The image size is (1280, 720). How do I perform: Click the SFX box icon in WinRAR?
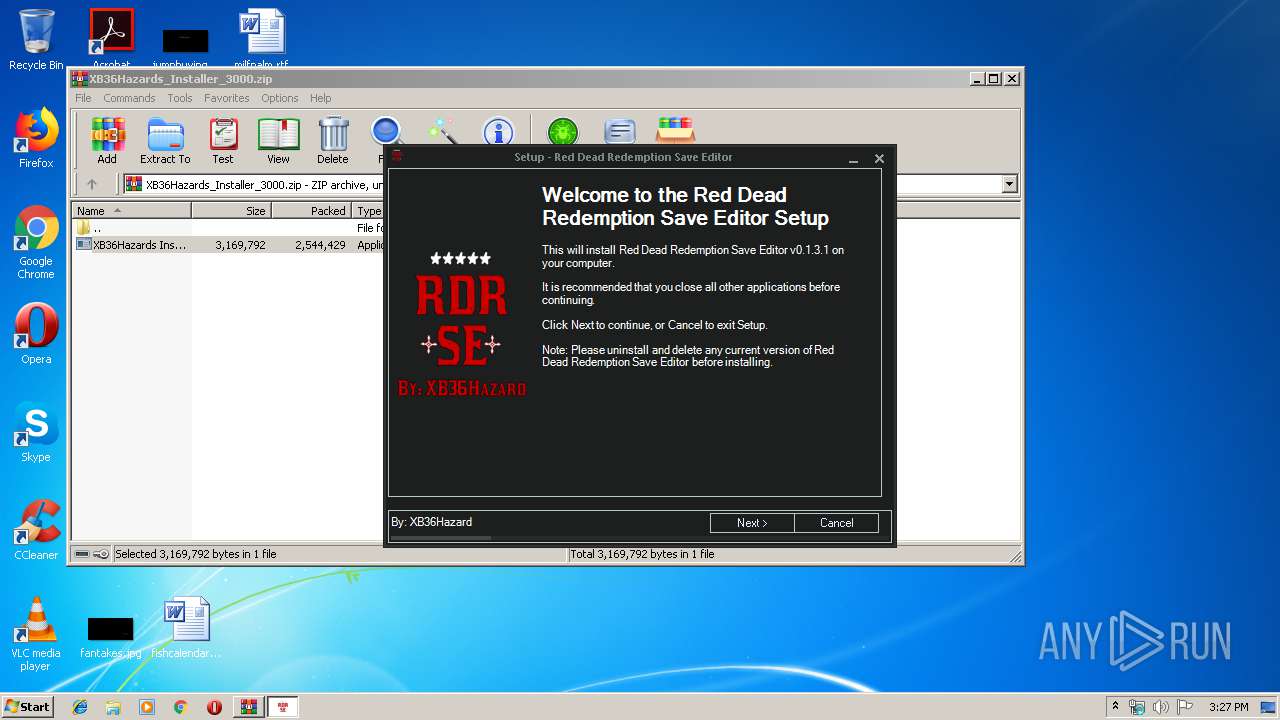(675, 131)
